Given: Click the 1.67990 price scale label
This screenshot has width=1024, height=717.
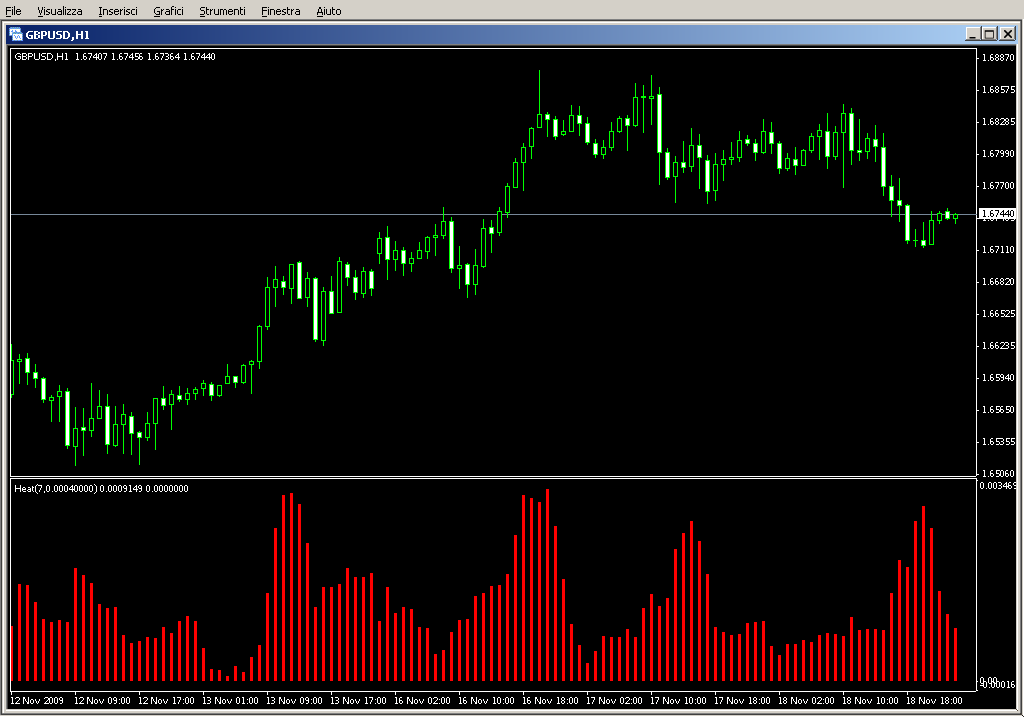Looking at the screenshot, I should pyautogui.click(x=998, y=153).
